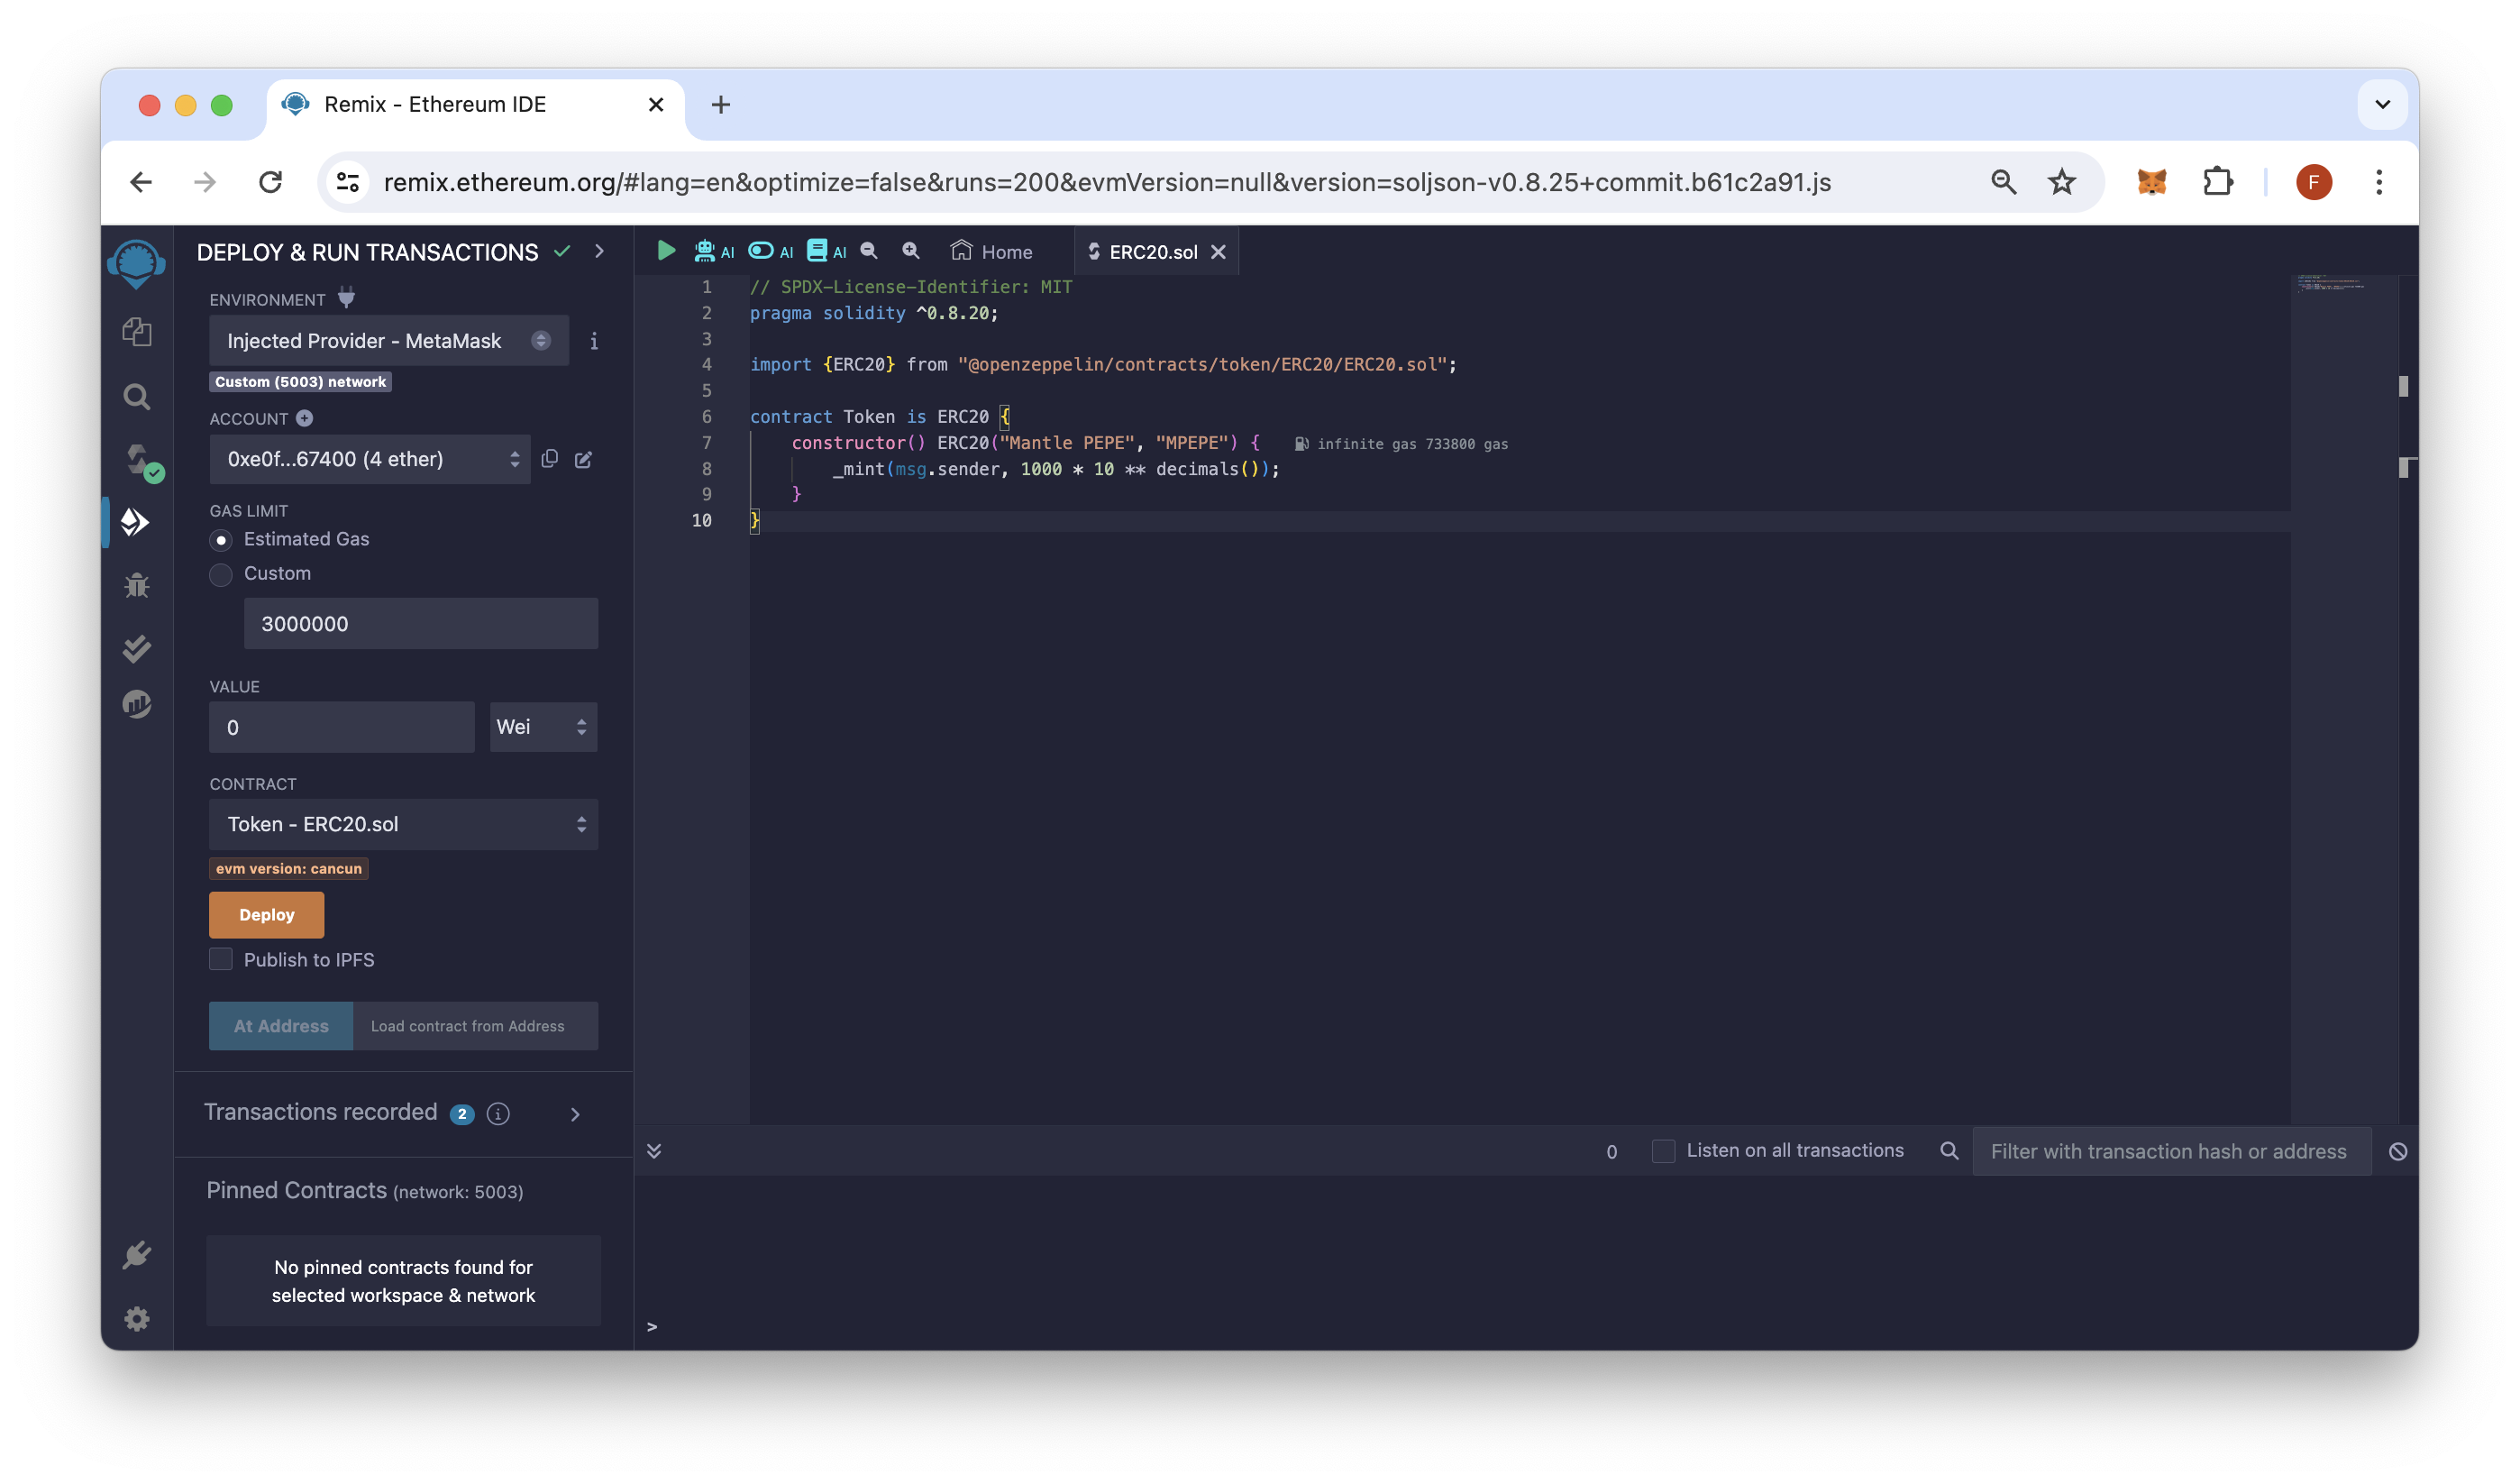Clear the terminal with the circle-slash icon

click(x=2397, y=1151)
